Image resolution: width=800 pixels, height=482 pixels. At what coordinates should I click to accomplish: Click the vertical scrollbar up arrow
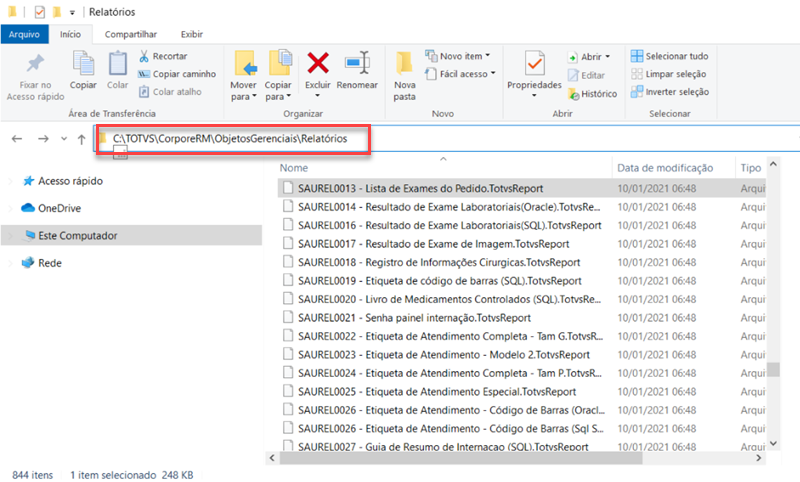coord(773,164)
